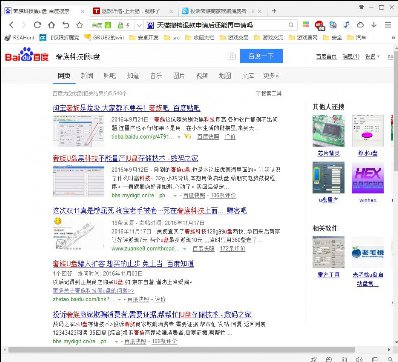
Task: Click the green lock icon in address bar
Action: pos(121,25)
